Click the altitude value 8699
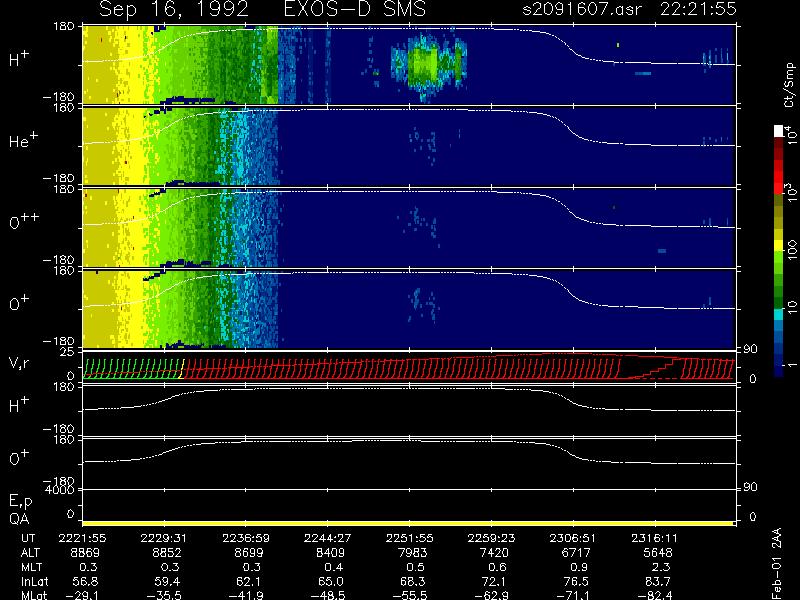The width and height of the screenshot is (800, 600). (248, 553)
